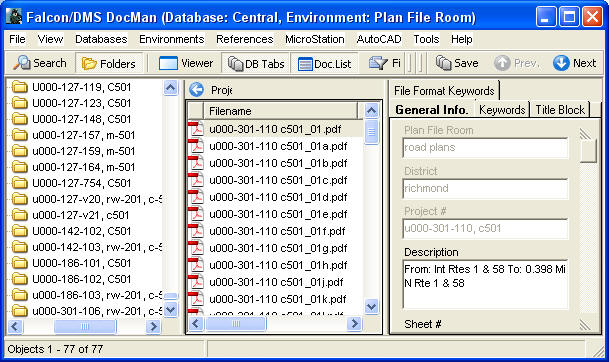
Task: Click the Plan File Room field
Action: click(485, 148)
